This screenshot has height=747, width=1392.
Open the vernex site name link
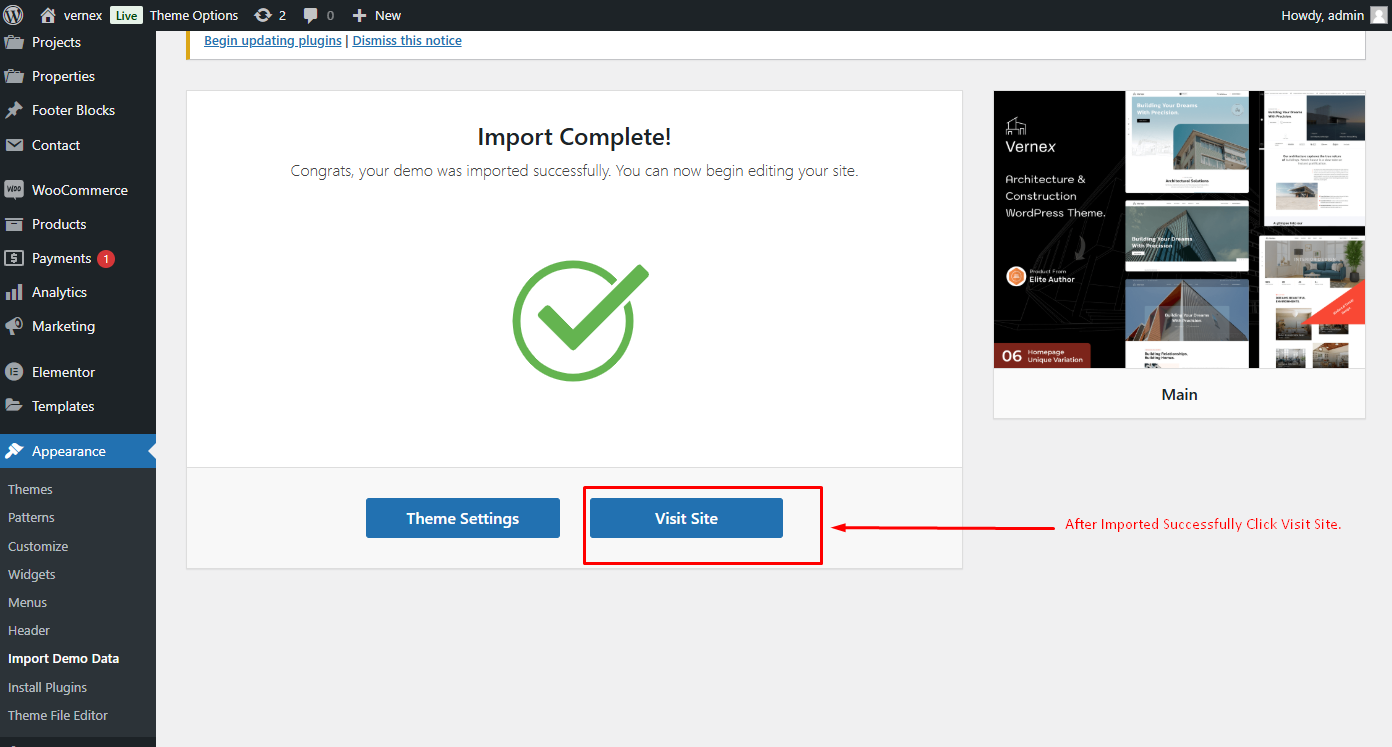[x=84, y=15]
